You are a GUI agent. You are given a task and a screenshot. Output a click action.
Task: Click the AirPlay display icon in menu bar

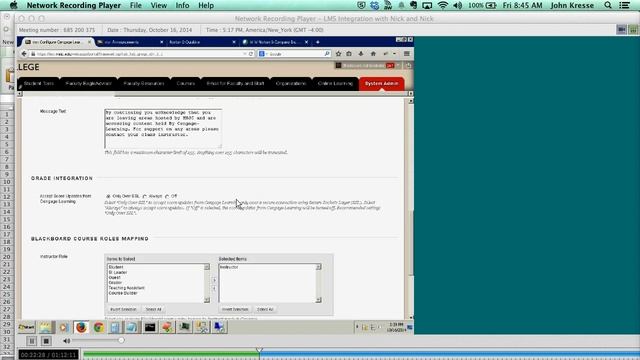(x=427, y=5)
